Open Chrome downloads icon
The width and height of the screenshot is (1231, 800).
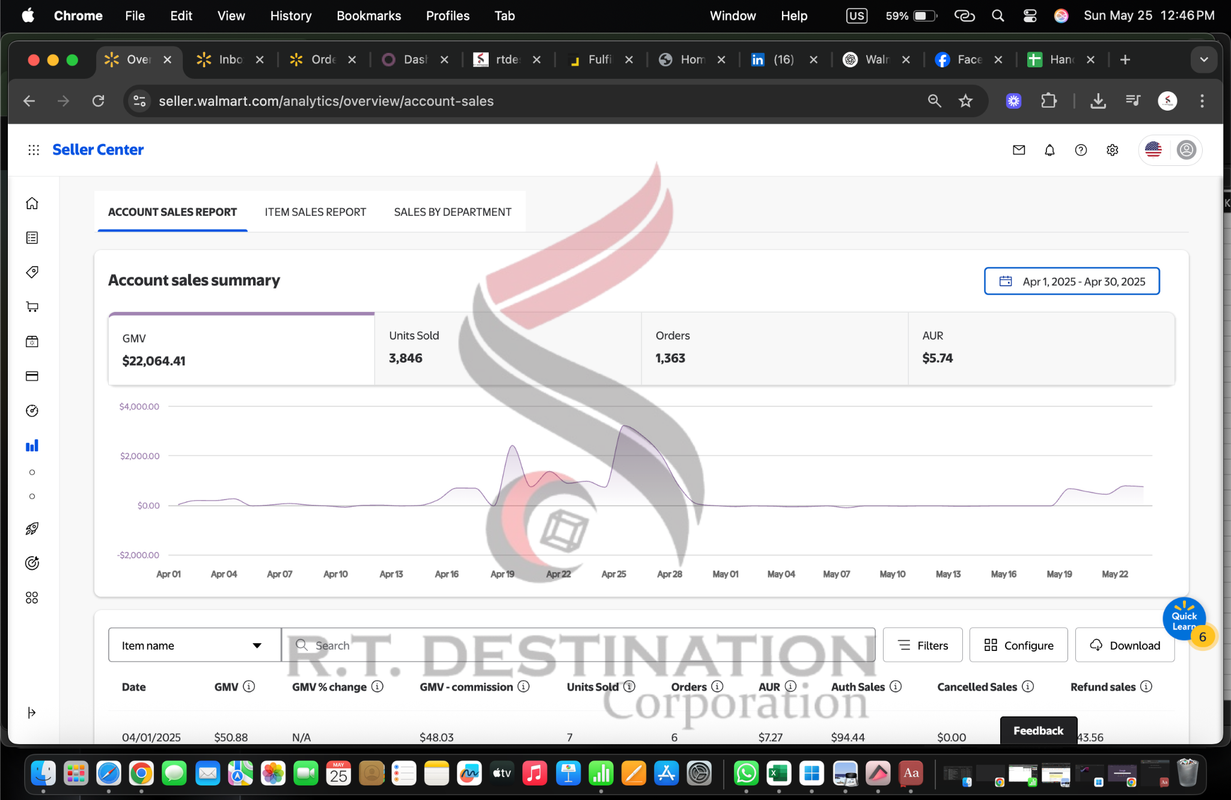[x=1098, y=101]
